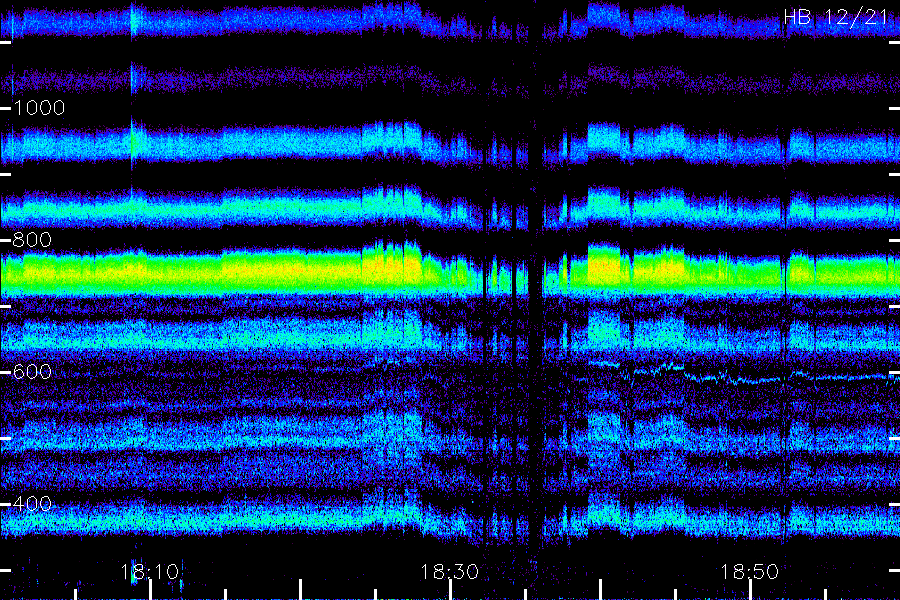Viewport: 900px width, 600px height.
Task: Click the 600 frequency axis label
Action: 32,371
